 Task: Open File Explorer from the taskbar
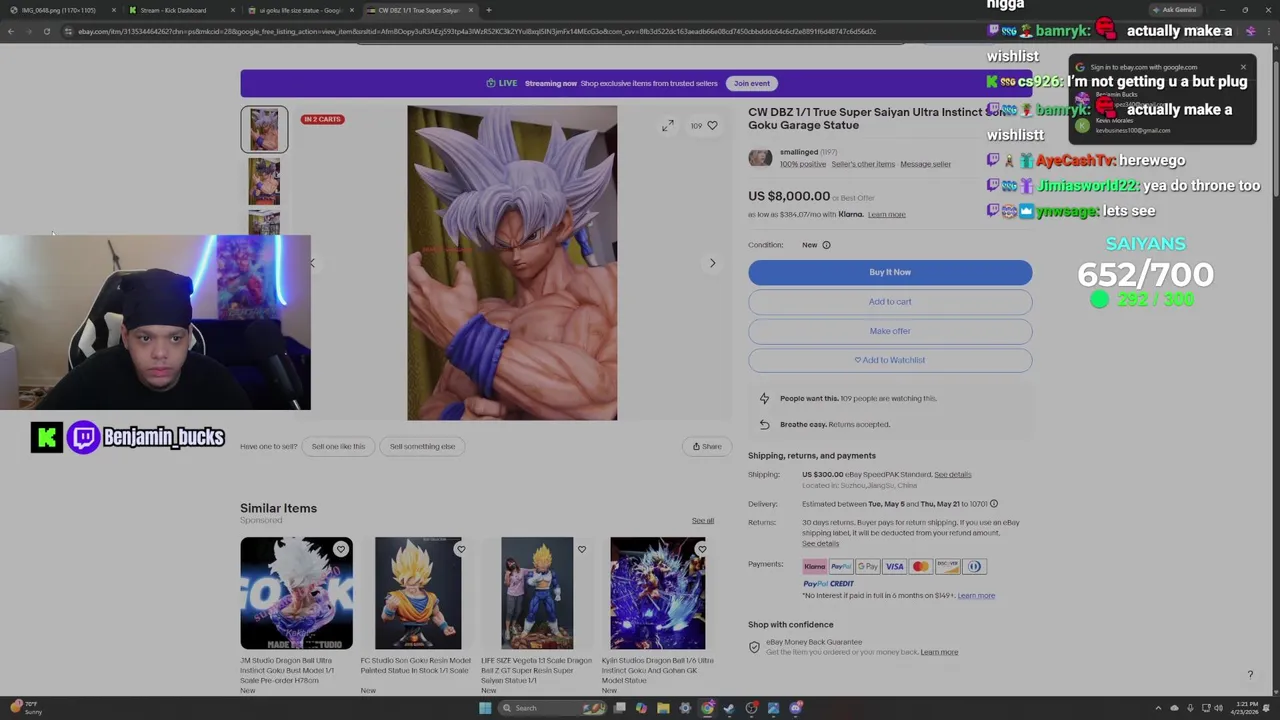click(x=663, y=708)
